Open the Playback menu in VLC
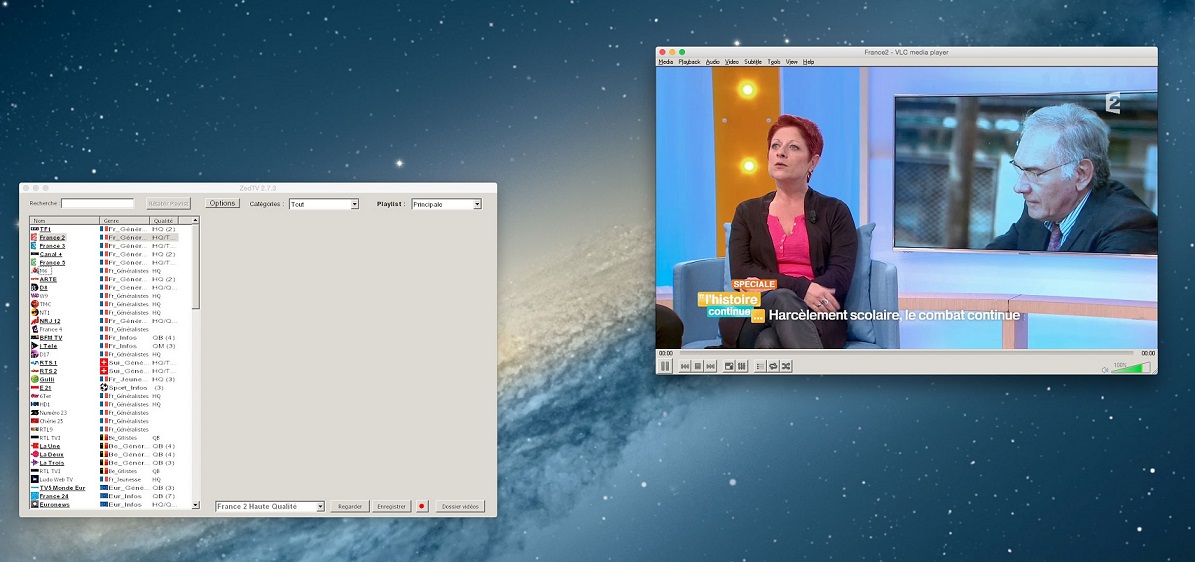1195x562 pixels. coord(689,62)
